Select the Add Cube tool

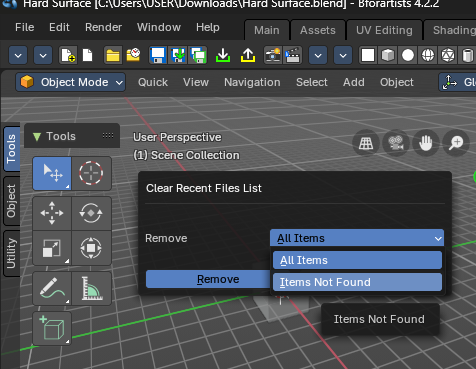[52, 328]
